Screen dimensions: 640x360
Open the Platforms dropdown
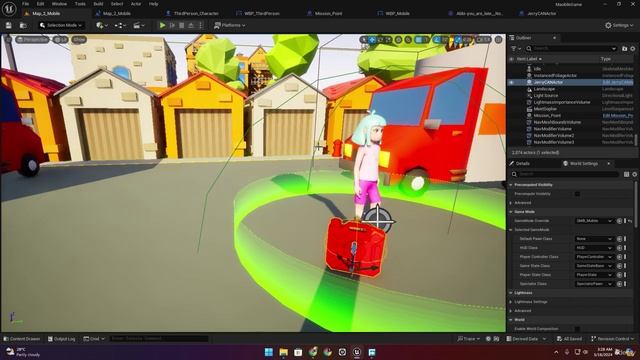[230, 25]
